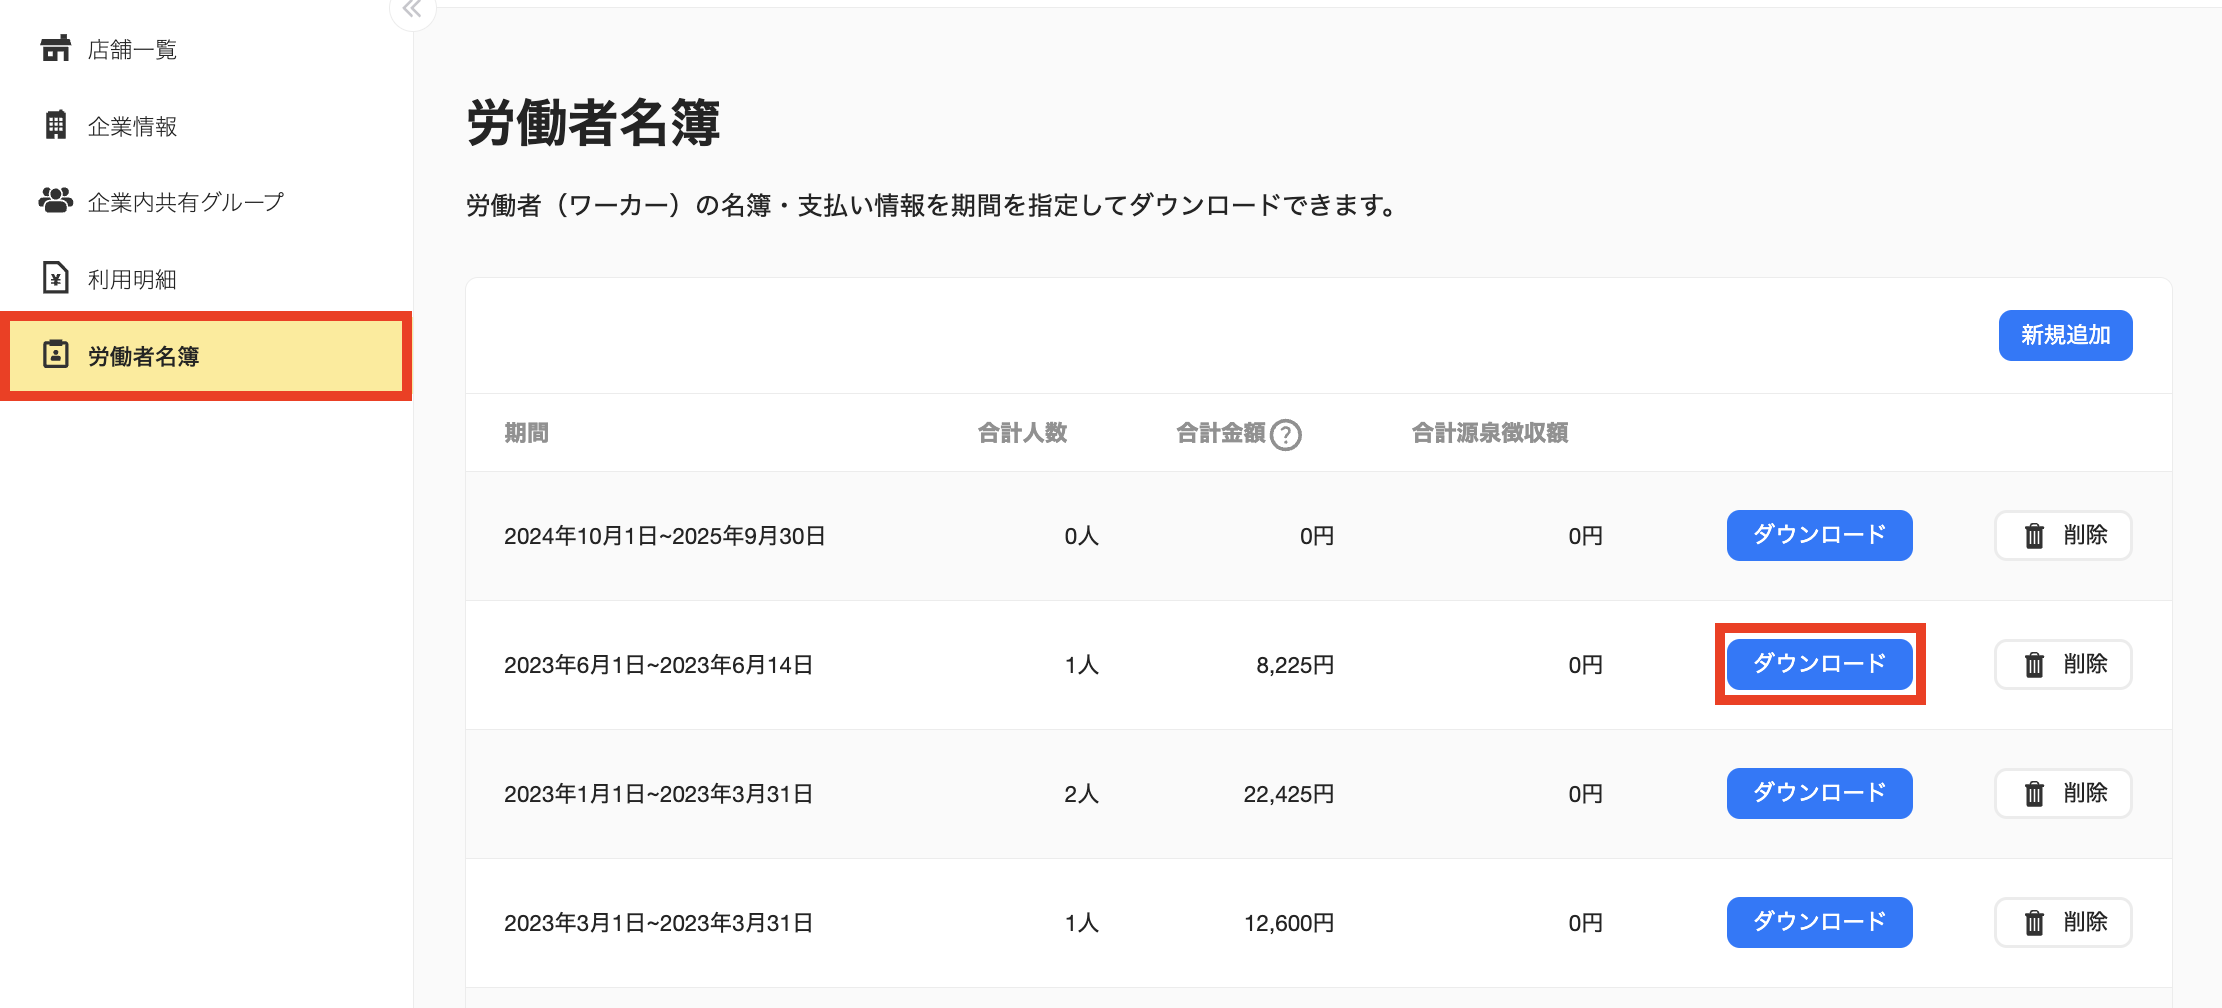The image size is (2222, 1008).
Task: Click 削除 label for the 2023年3月1日~2023年3月31日 entry
Action: pyautogui.click(x=2085, y=922)
